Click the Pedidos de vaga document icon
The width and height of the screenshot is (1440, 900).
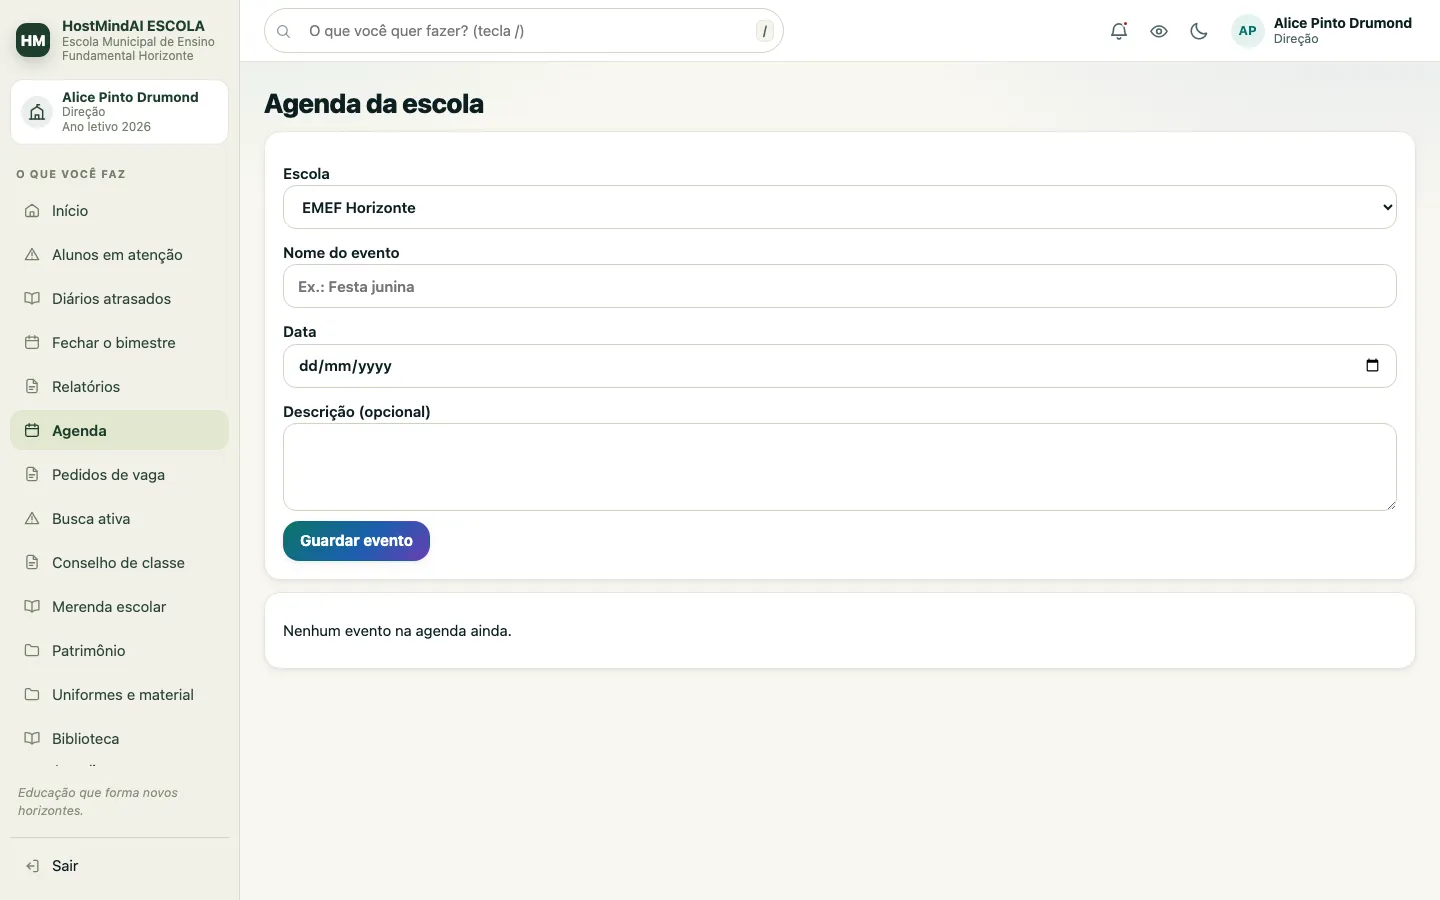[x=32, y=475]
